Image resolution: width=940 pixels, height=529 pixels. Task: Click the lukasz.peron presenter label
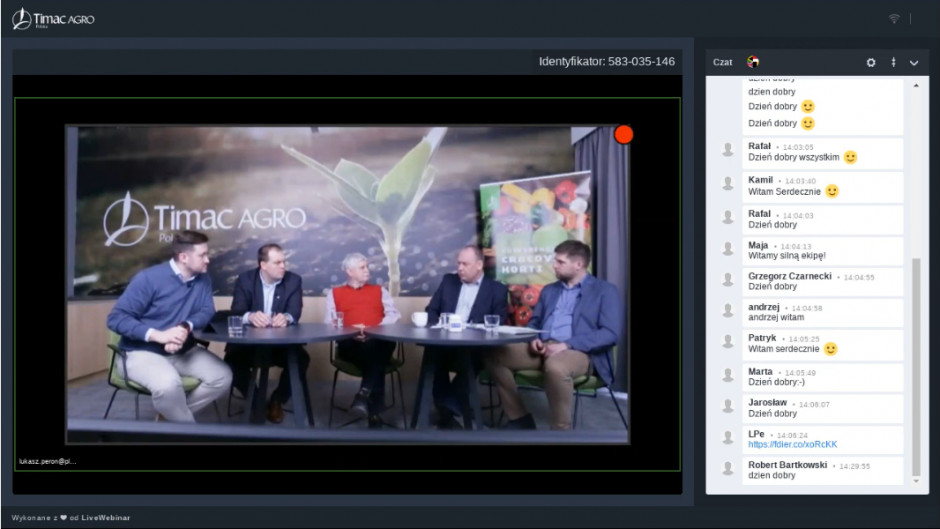click(47, 461)
